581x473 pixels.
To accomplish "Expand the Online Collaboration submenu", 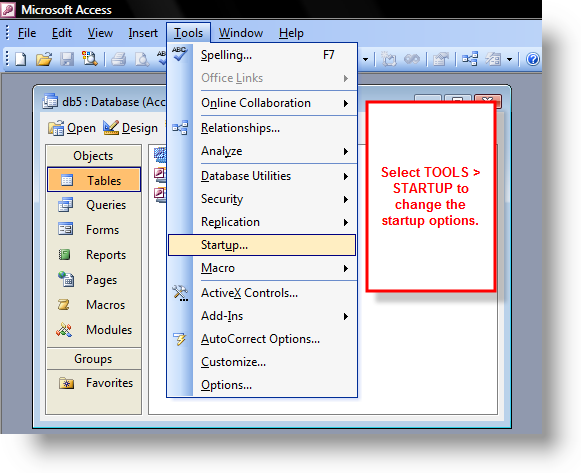I will 262,103.
